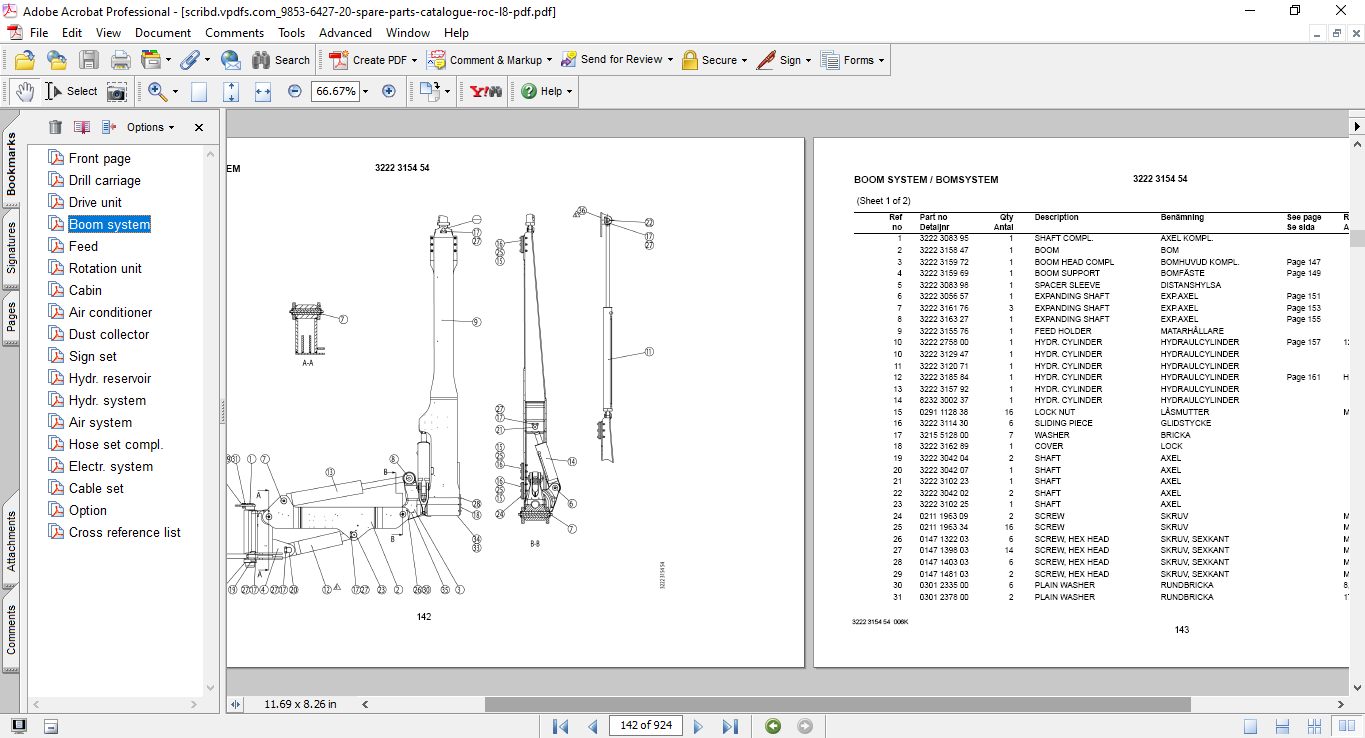Expand the Comment & Markup dropdown
The height and width of the screenshot is (738, 1365).
coord(549,60)
